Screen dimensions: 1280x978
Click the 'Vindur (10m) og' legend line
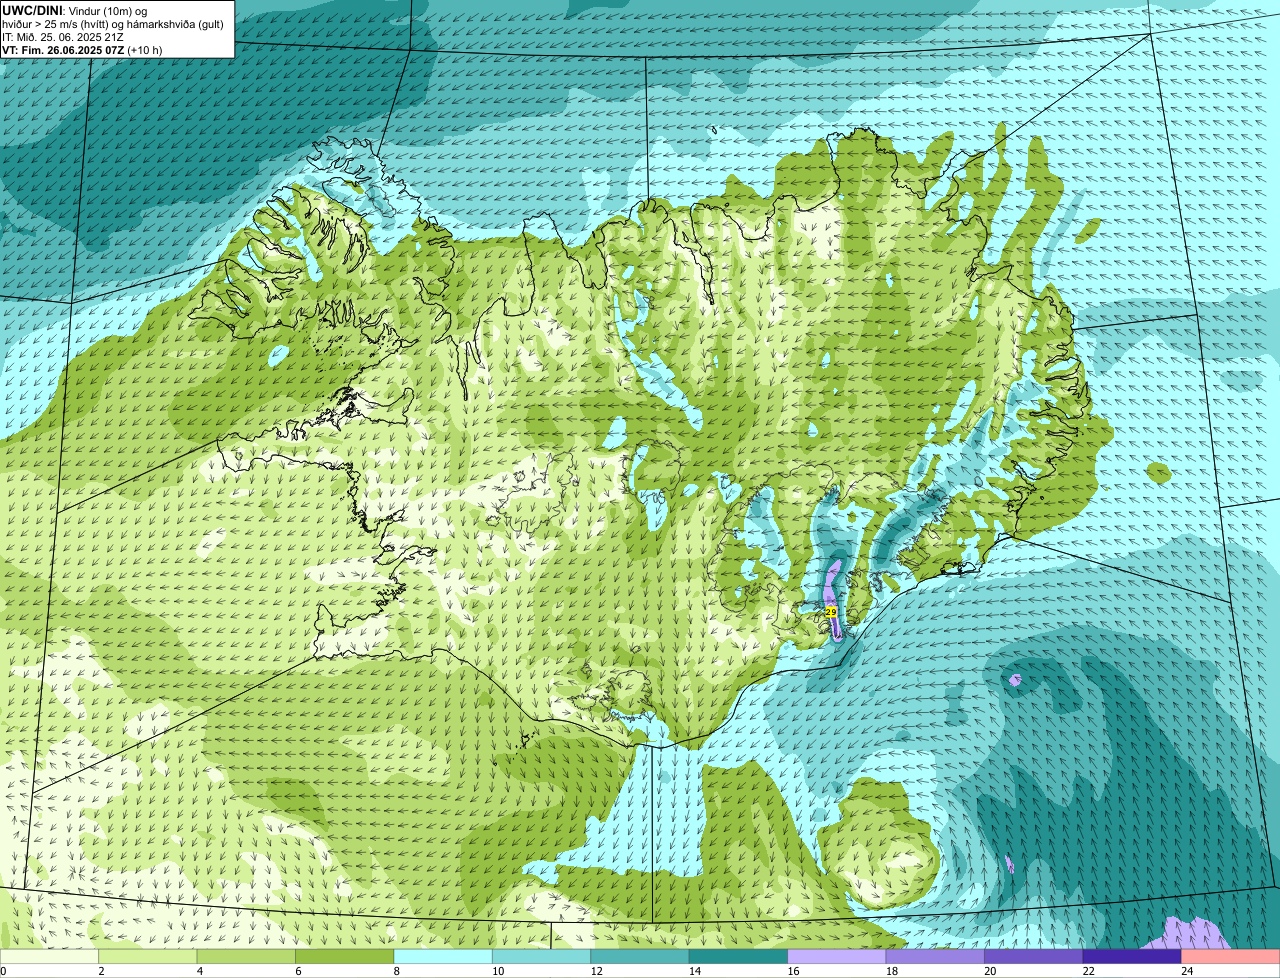pyautogui.click(x=108, y=10)
